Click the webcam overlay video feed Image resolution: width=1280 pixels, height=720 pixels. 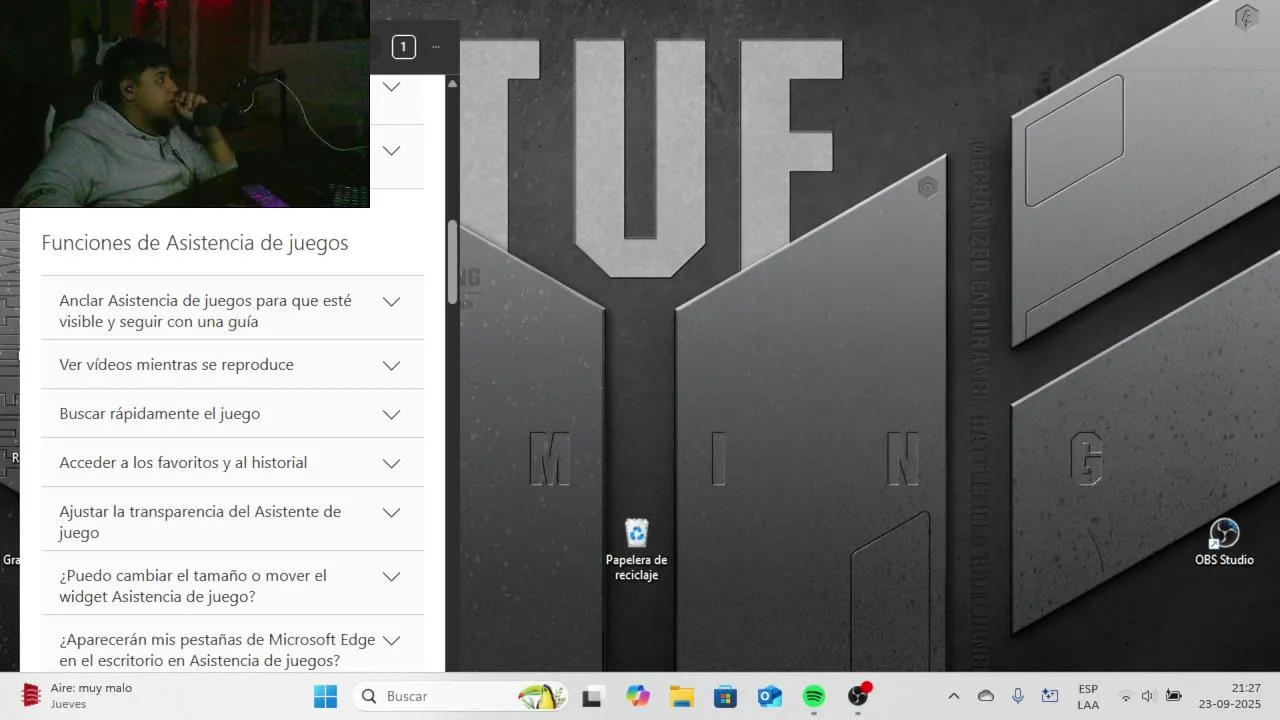pos(185,103)
